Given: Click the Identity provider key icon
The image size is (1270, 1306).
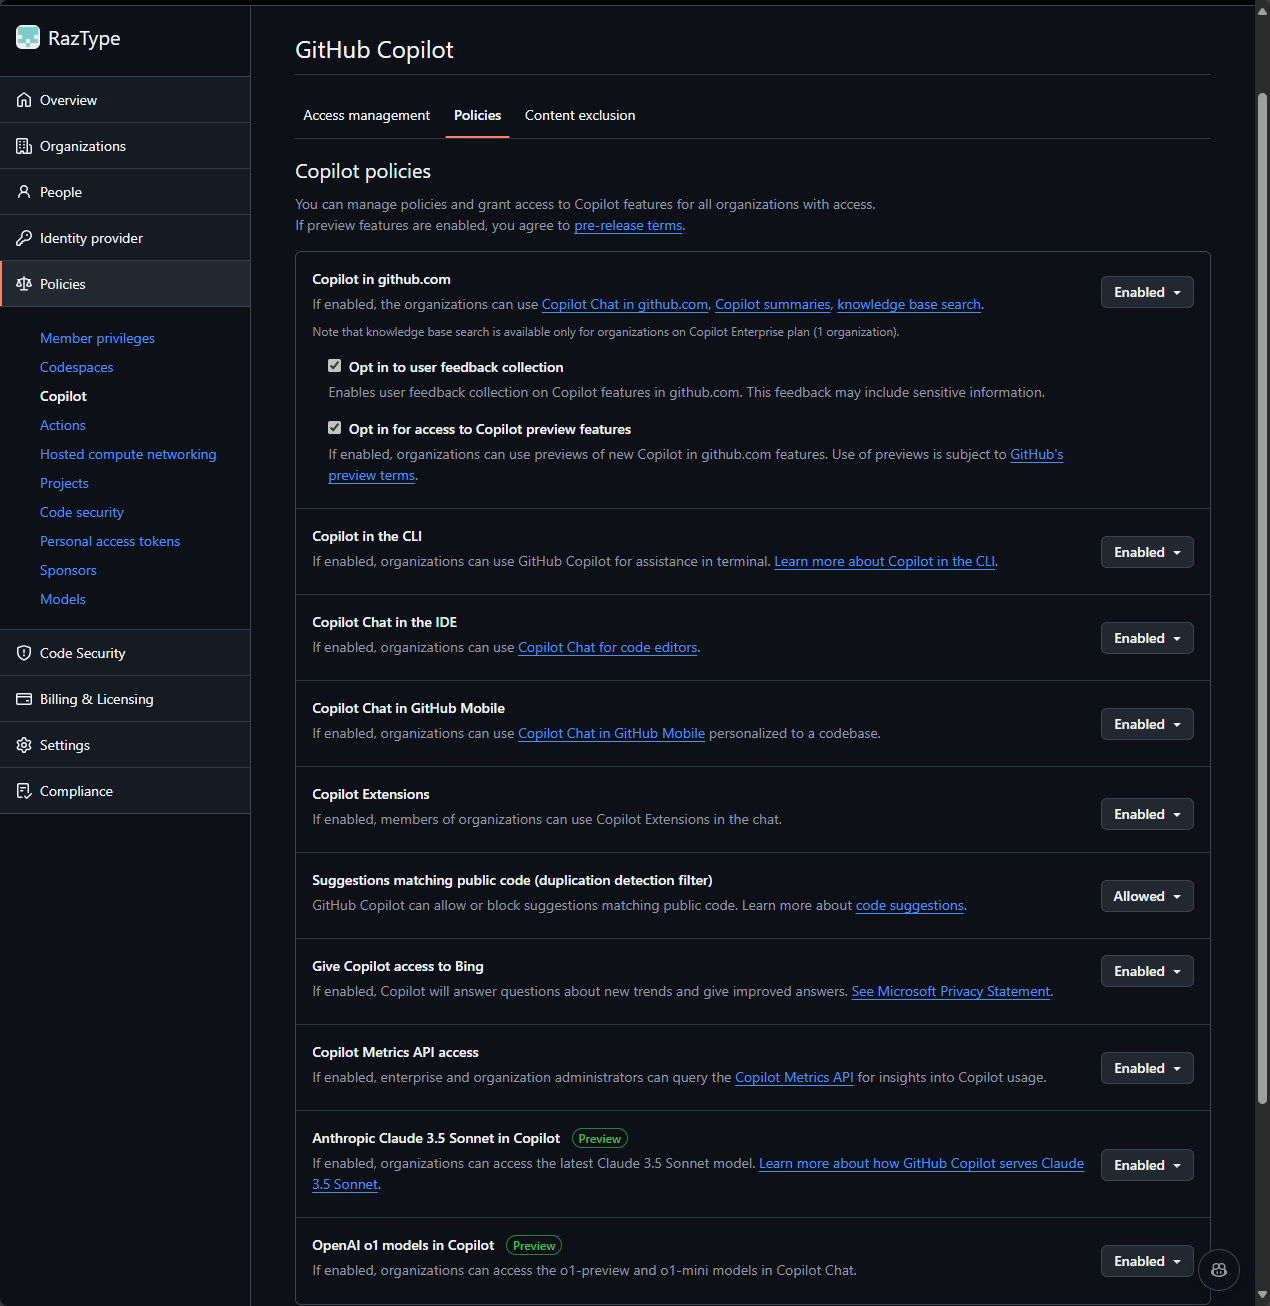Looking at the screenshot, I should coord(24,238).
